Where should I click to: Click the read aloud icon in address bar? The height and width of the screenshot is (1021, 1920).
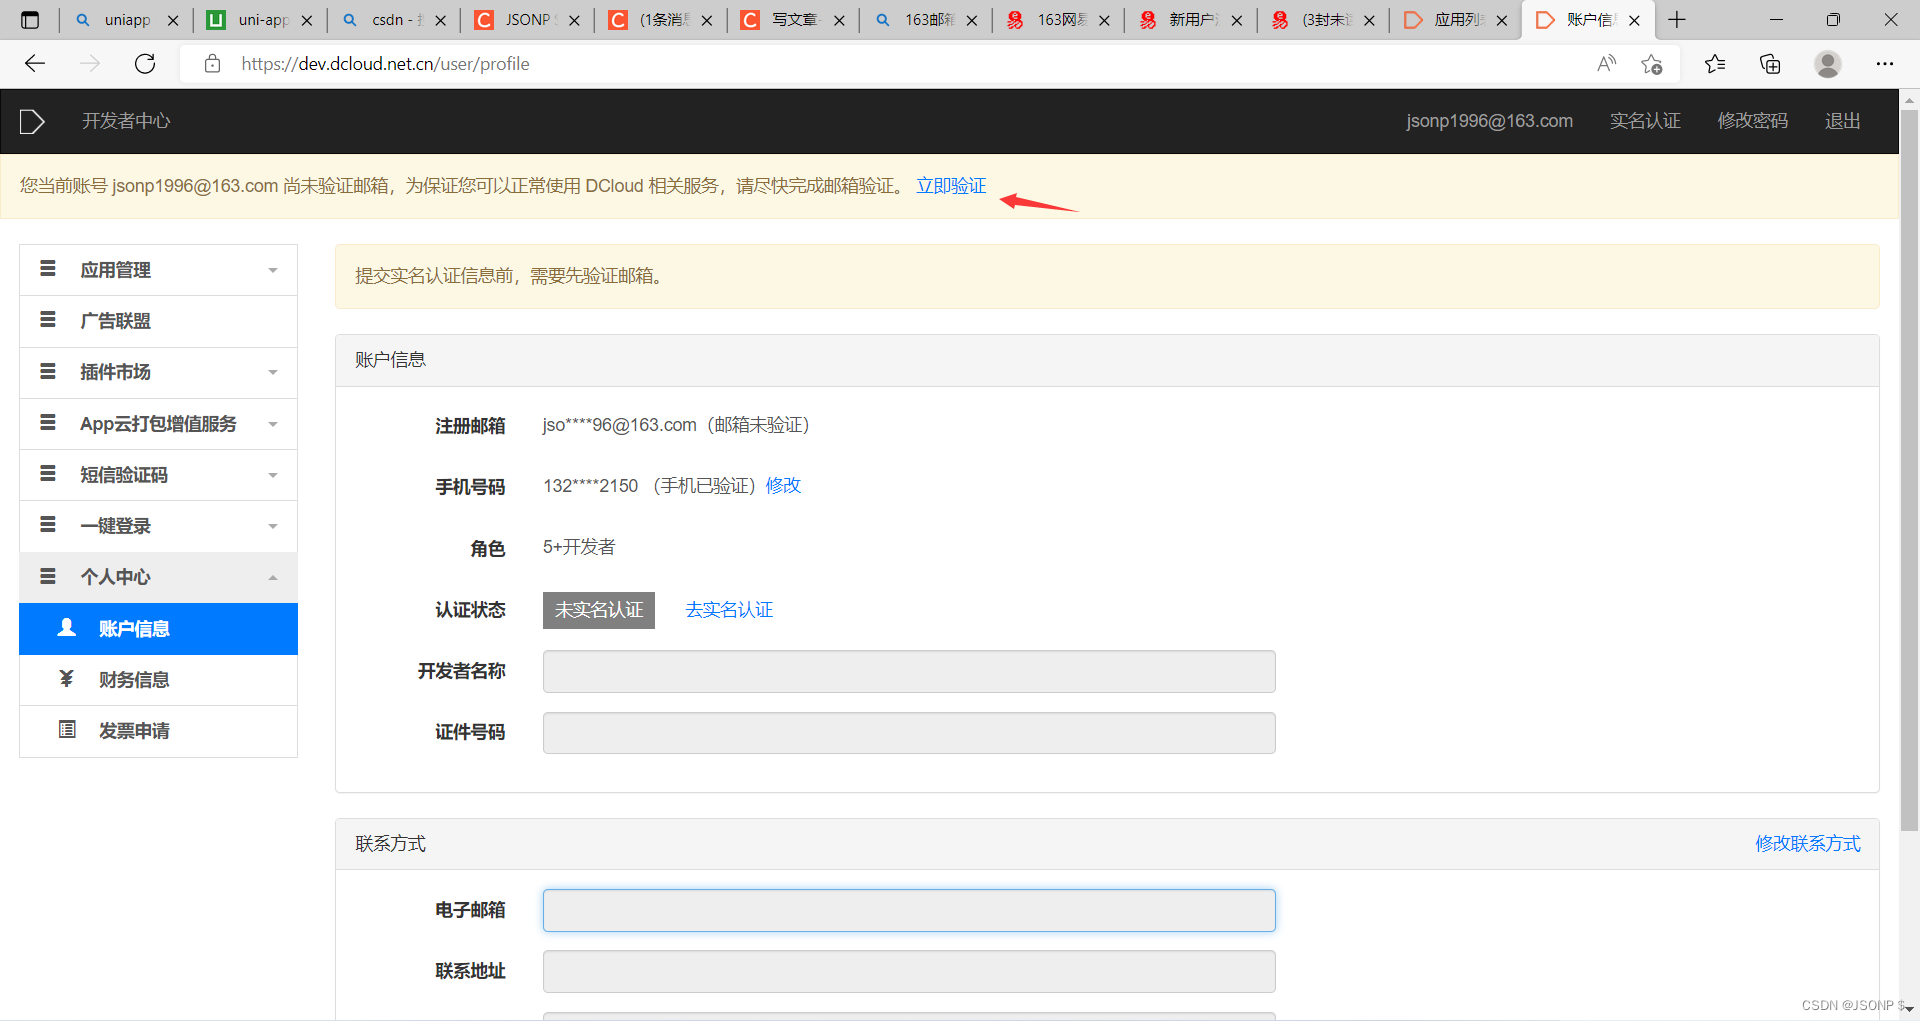[1606, 63]
